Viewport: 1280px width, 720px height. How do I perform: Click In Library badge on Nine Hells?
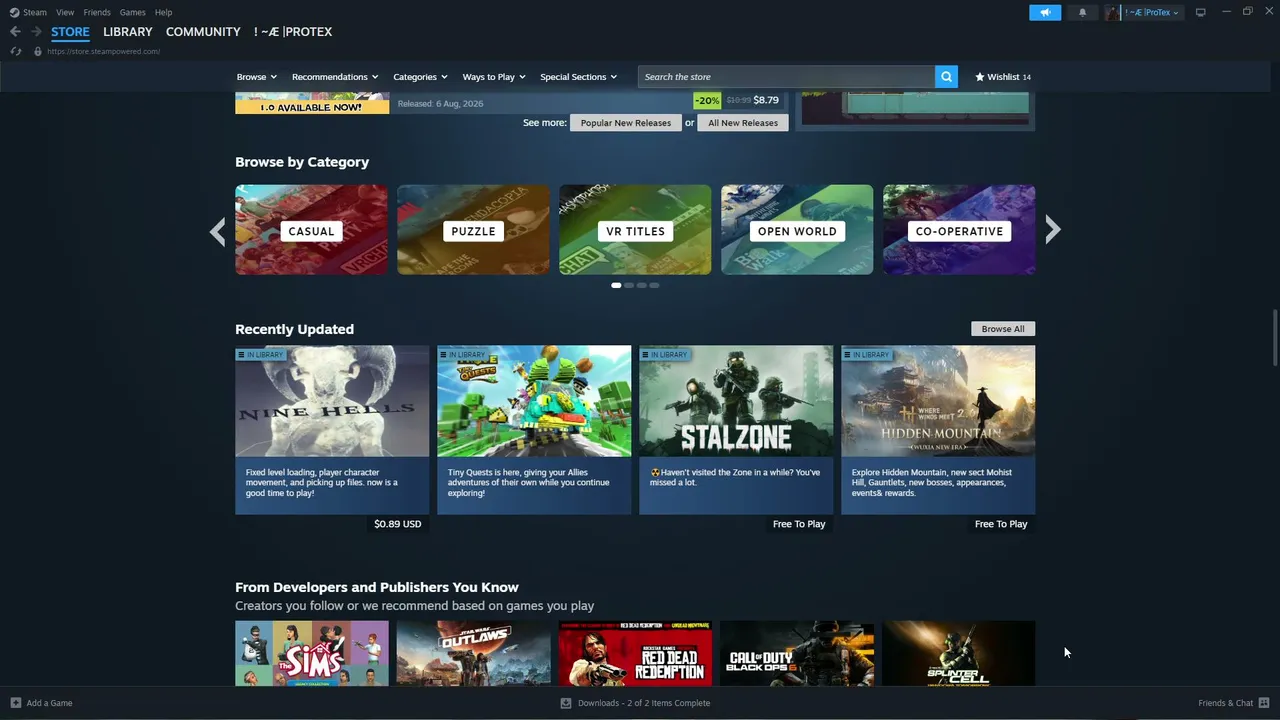[260, 354]
